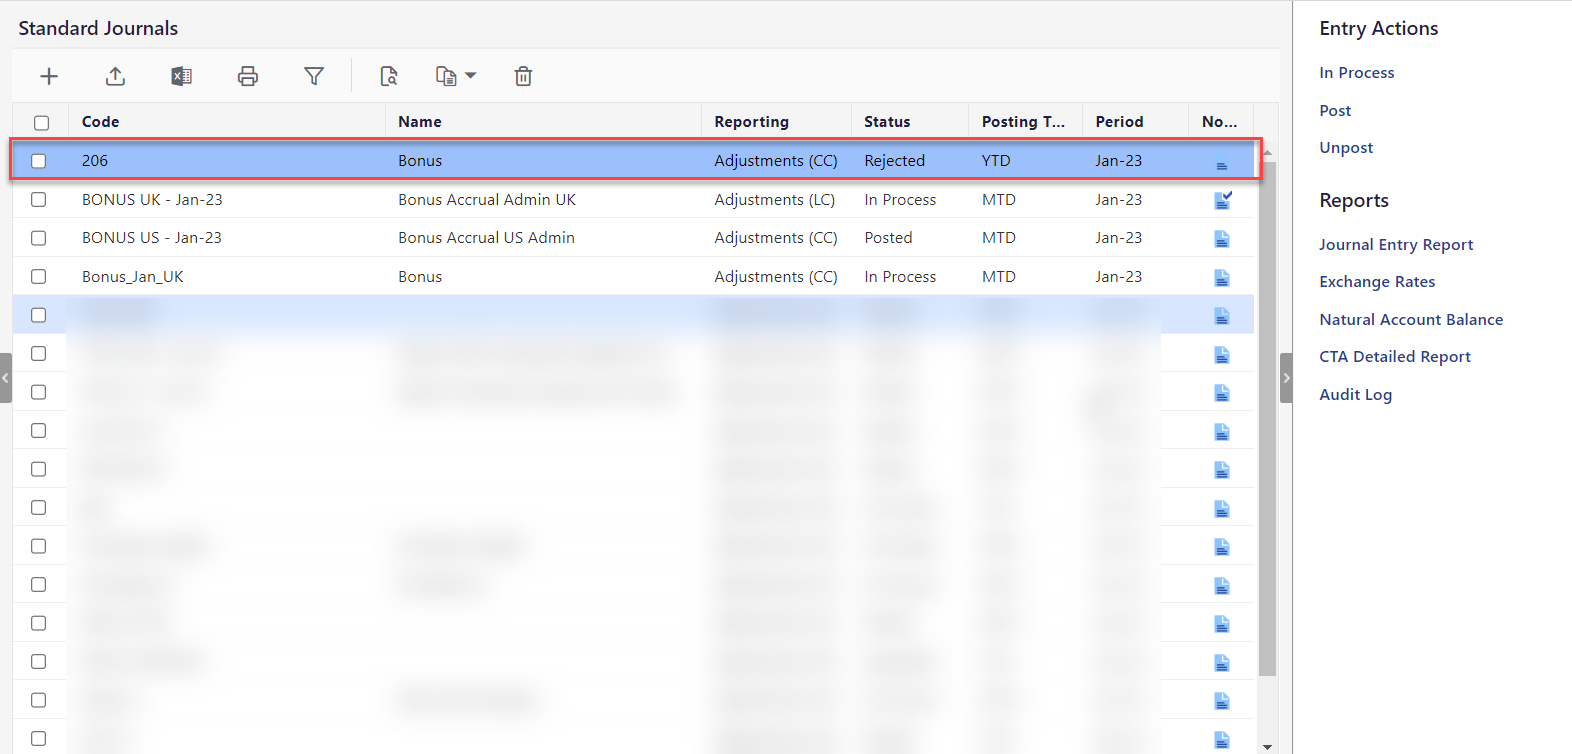
Task: Expand the left panel arrow handle
Action: [x=6, y=378]
